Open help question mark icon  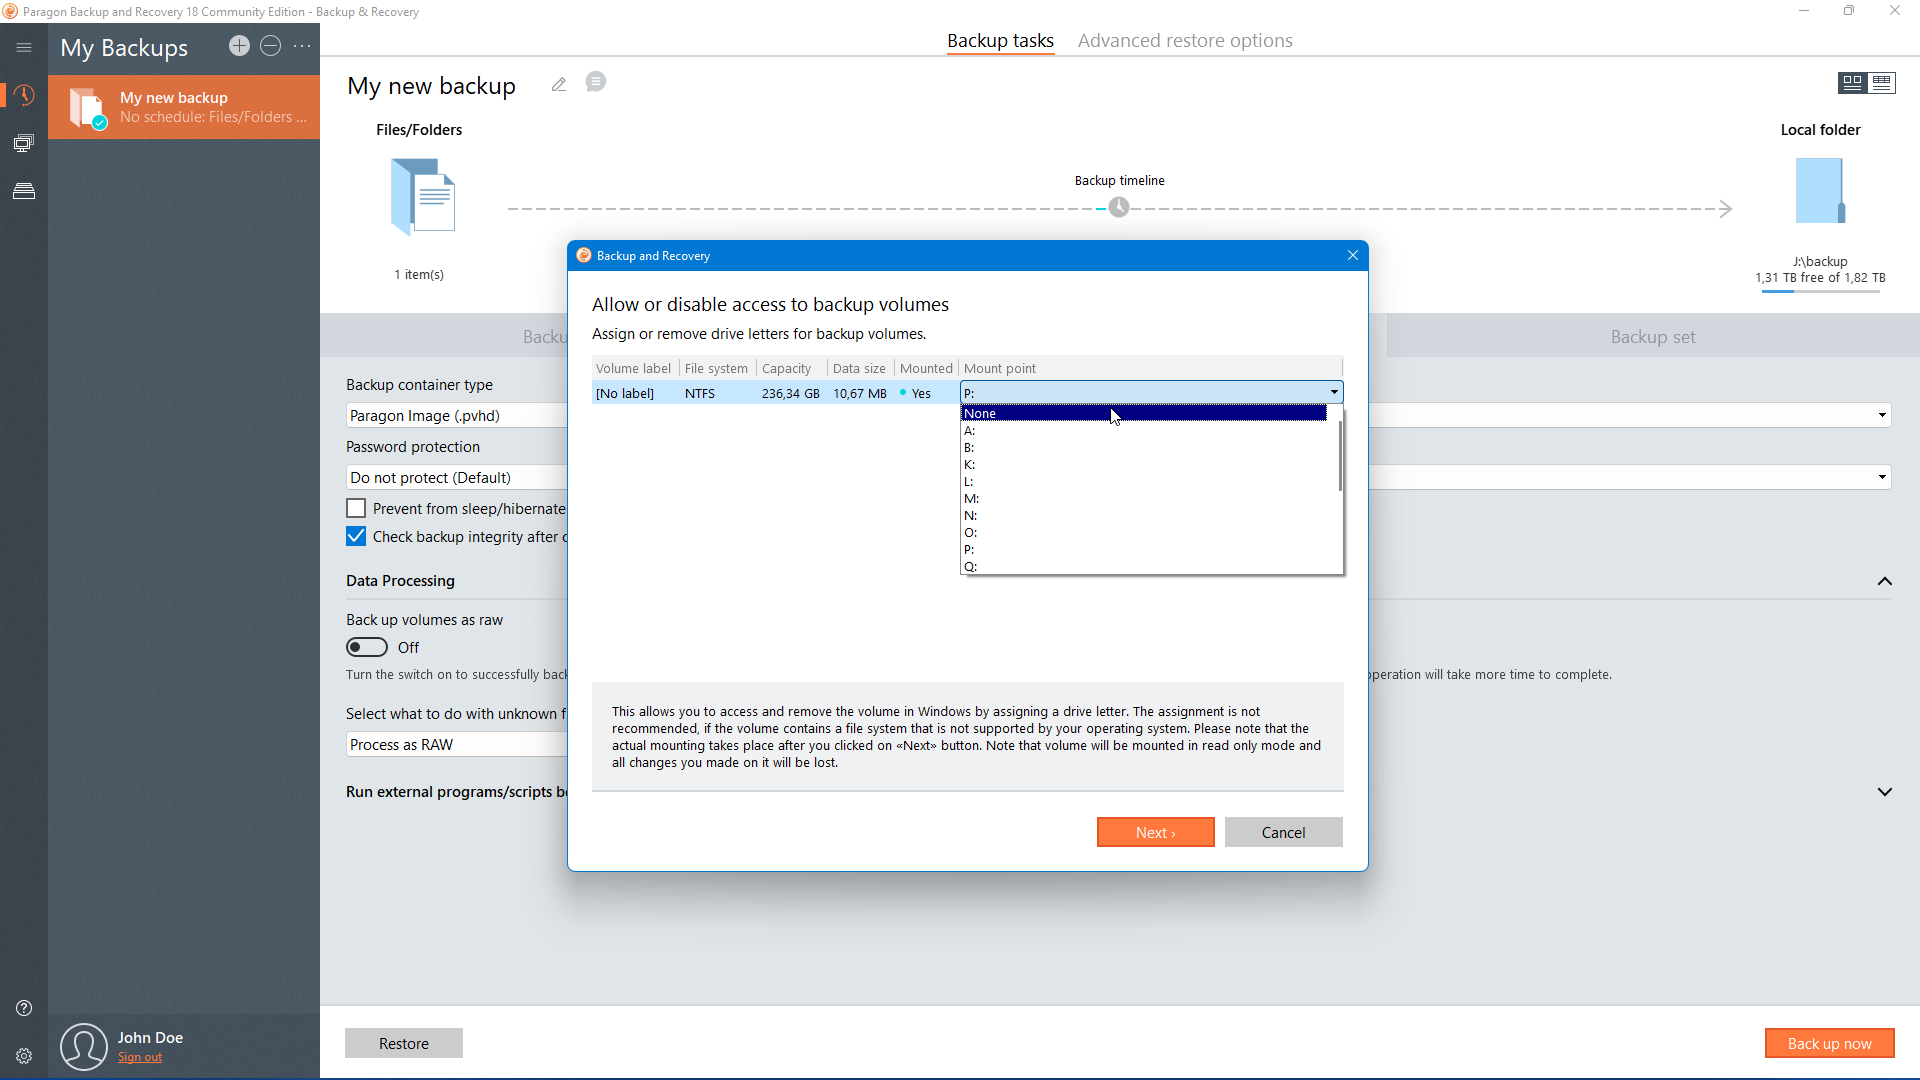pos(24,1008)
